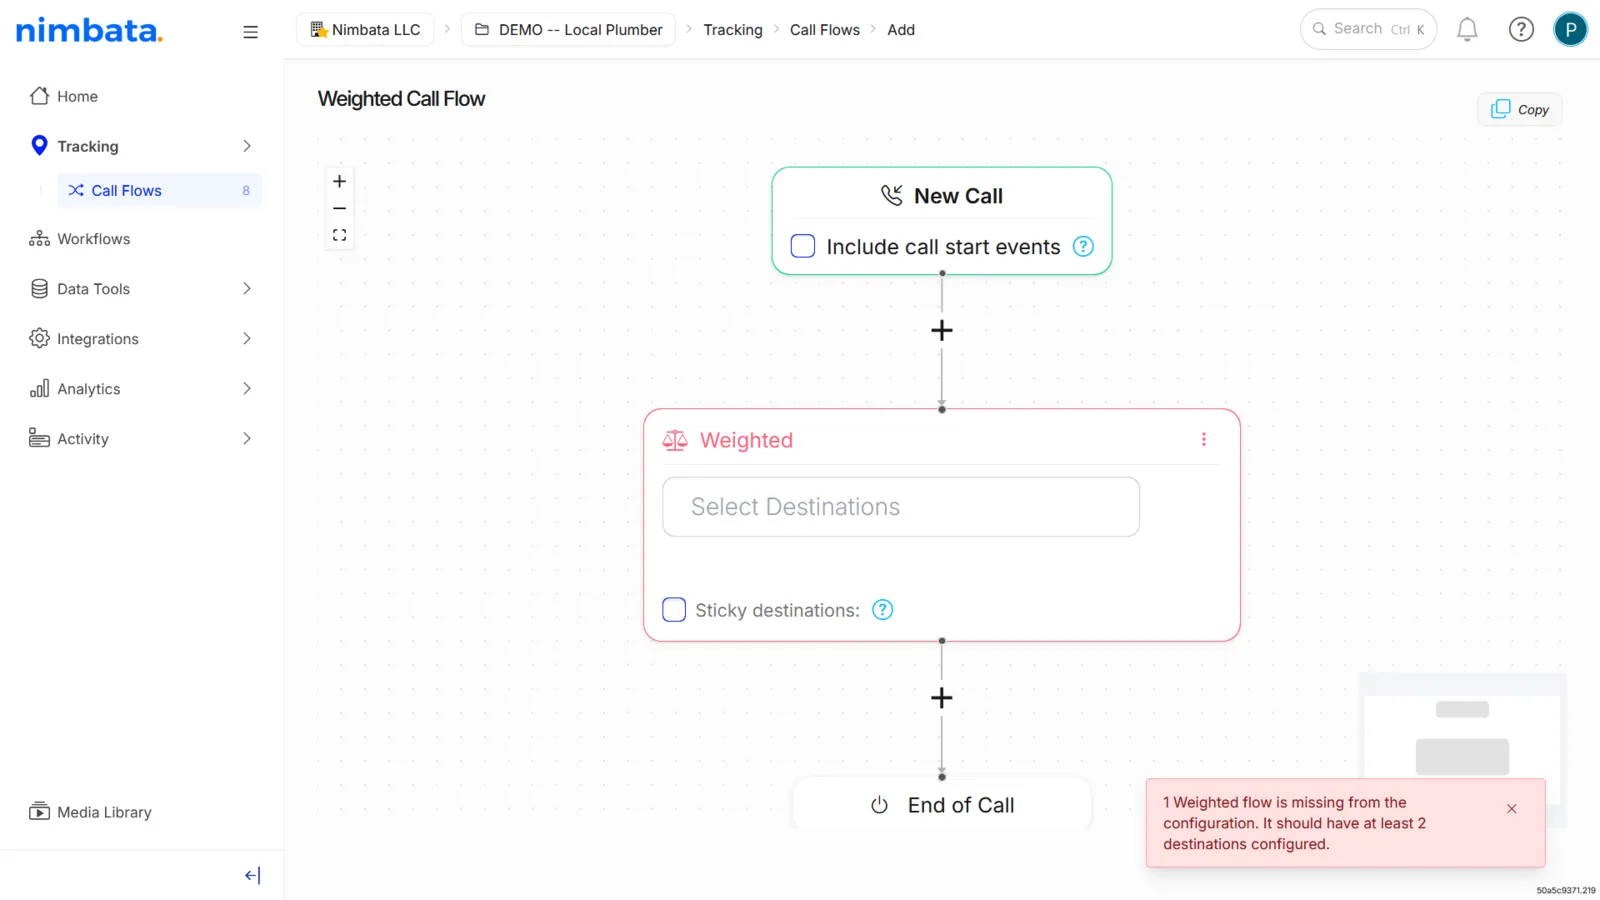Viewport: 1600px width, 900px height.
Task: Open Call Flows in sidebar
Action: click(x=159, y=190)
